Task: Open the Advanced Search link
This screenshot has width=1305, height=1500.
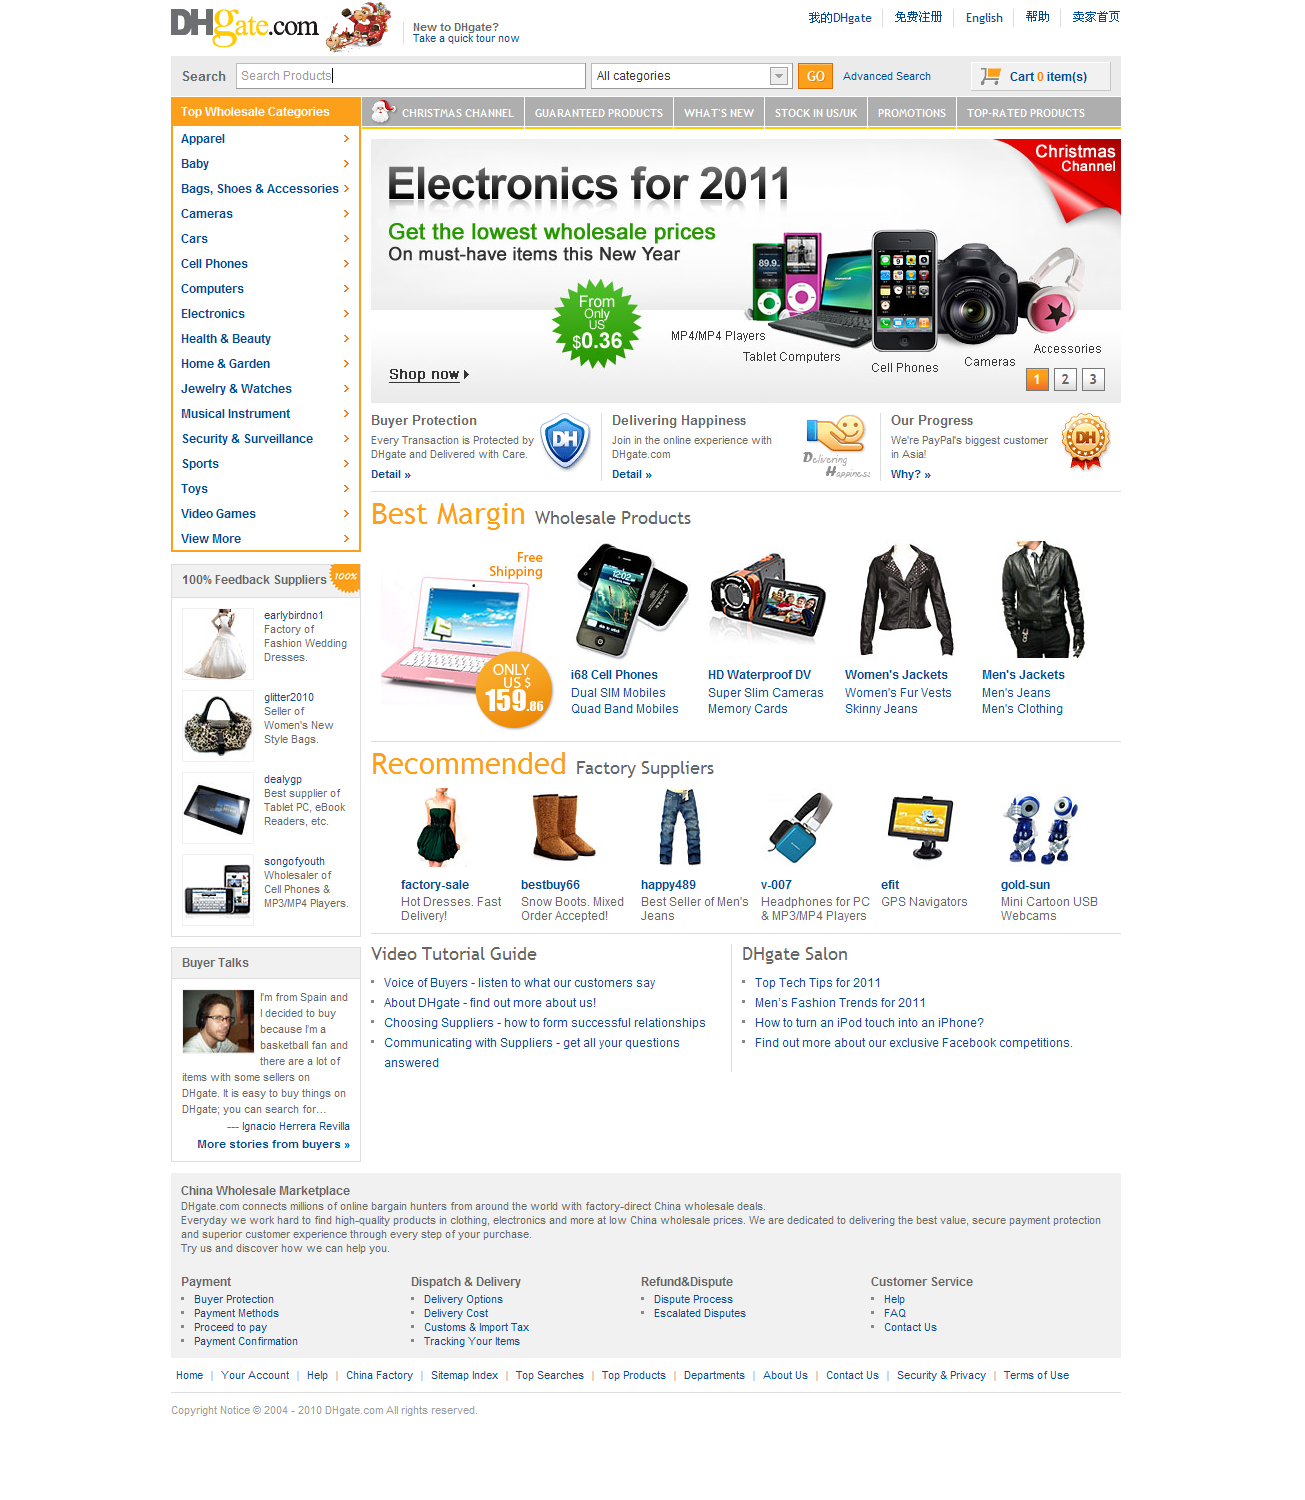Action: (x=886, y=76)
